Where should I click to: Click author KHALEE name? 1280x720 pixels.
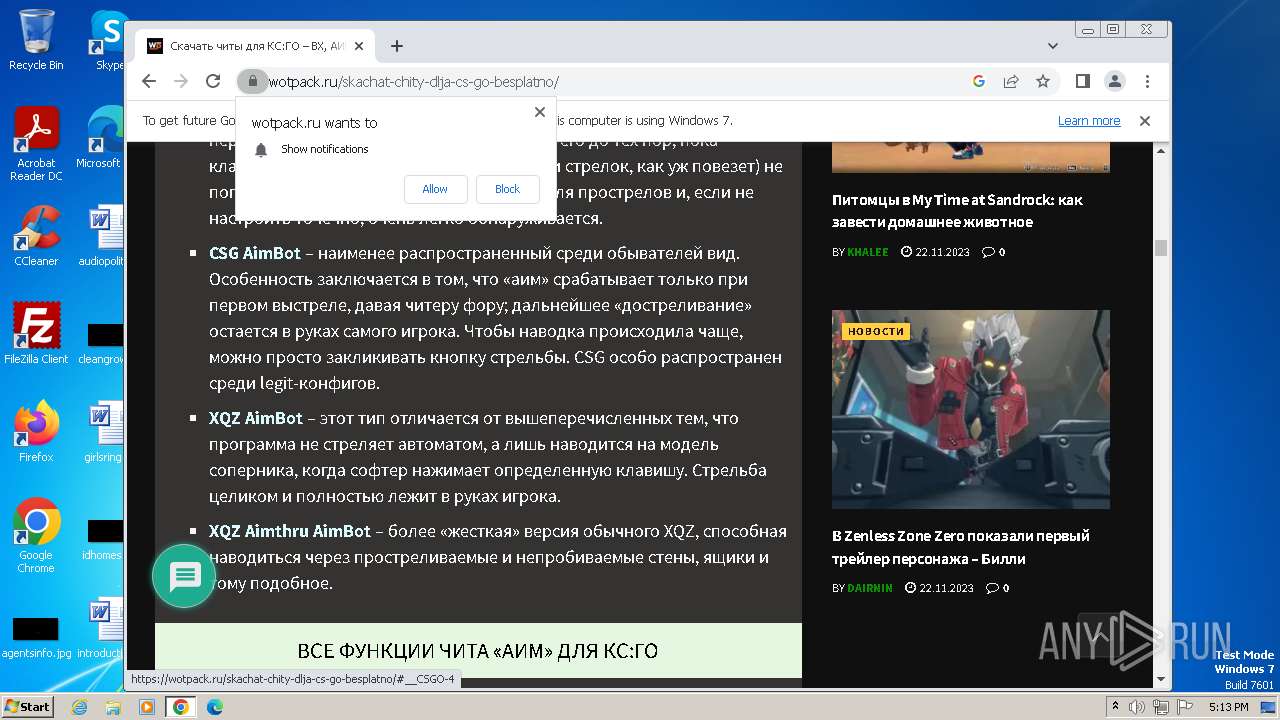(x=868, y=252)
